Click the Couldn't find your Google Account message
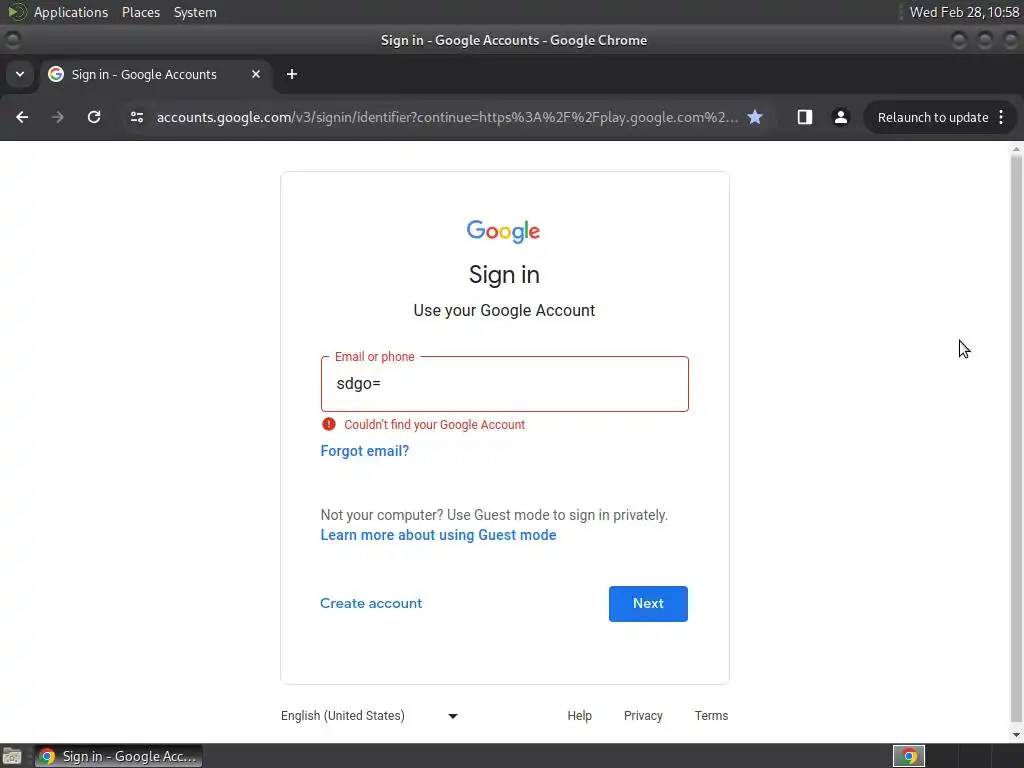This screenshot has width=1024, height=768. click(434, 424)
